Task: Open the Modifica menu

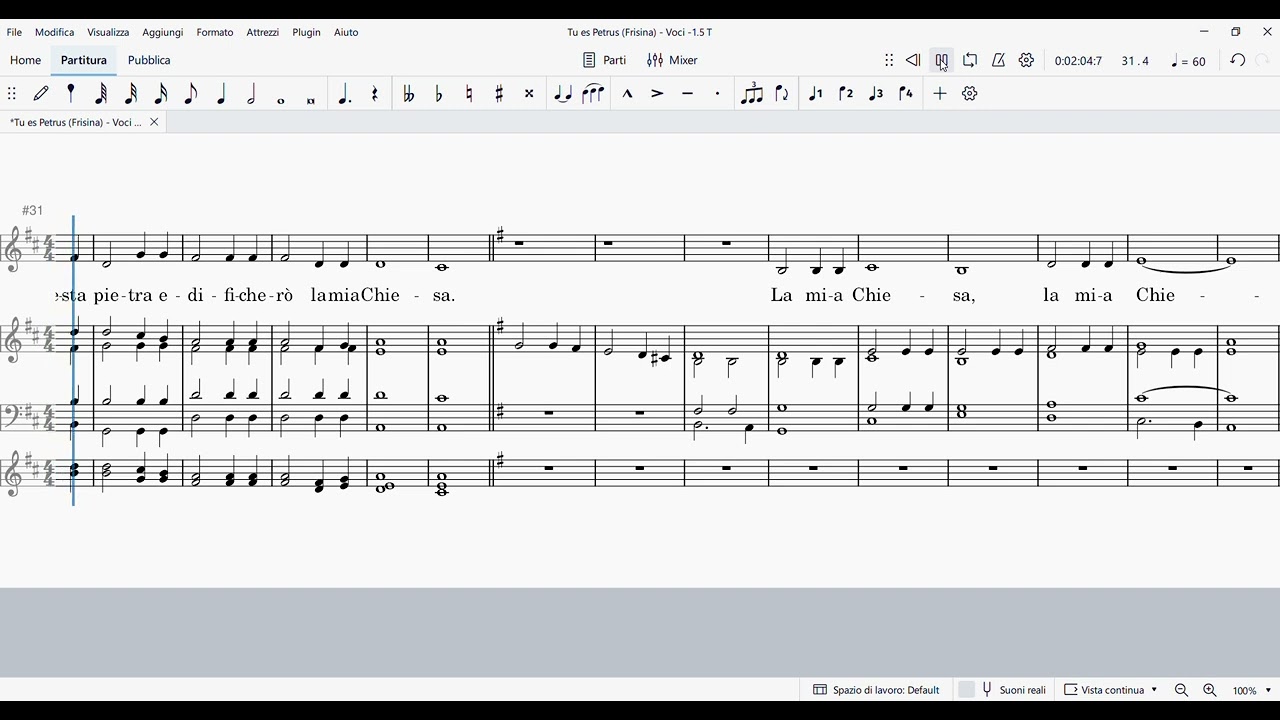Action: click(x=55, y=32)
